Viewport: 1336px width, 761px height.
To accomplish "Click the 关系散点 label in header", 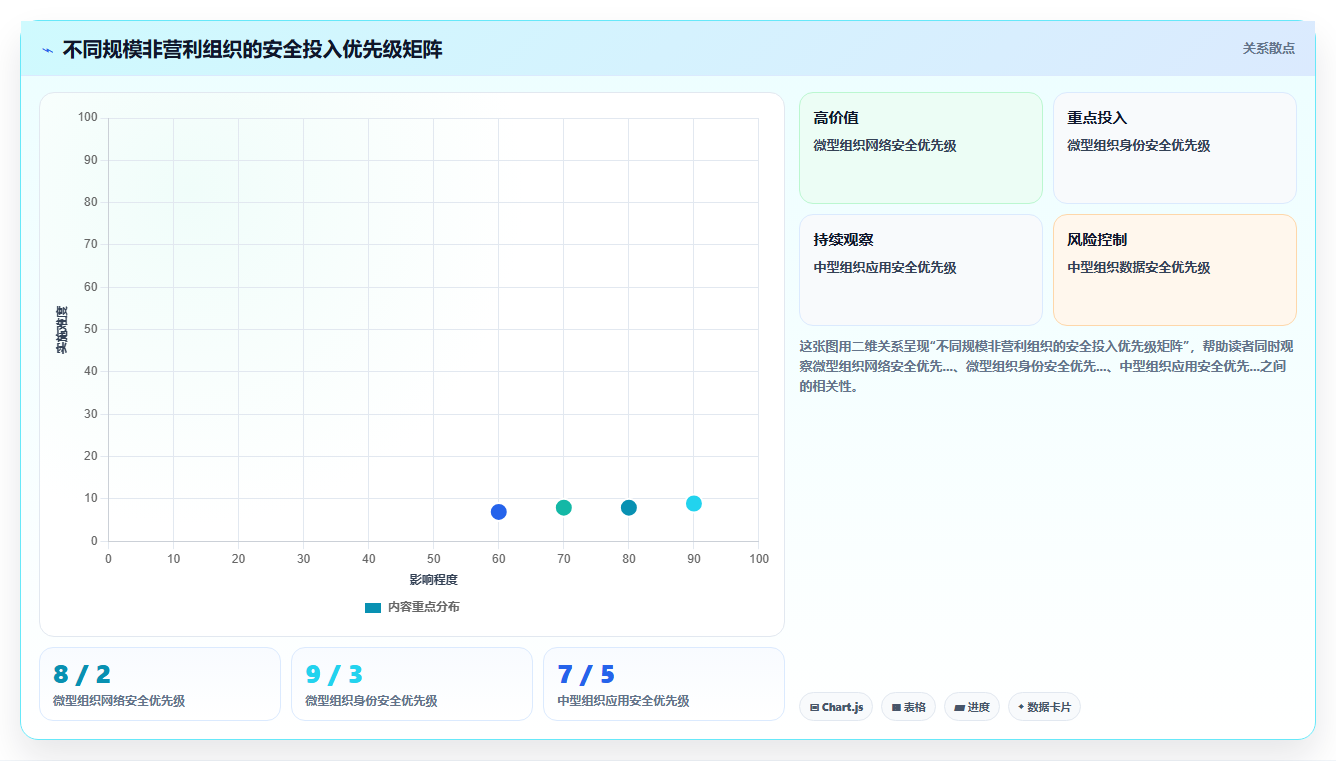I will [1268, 48].
